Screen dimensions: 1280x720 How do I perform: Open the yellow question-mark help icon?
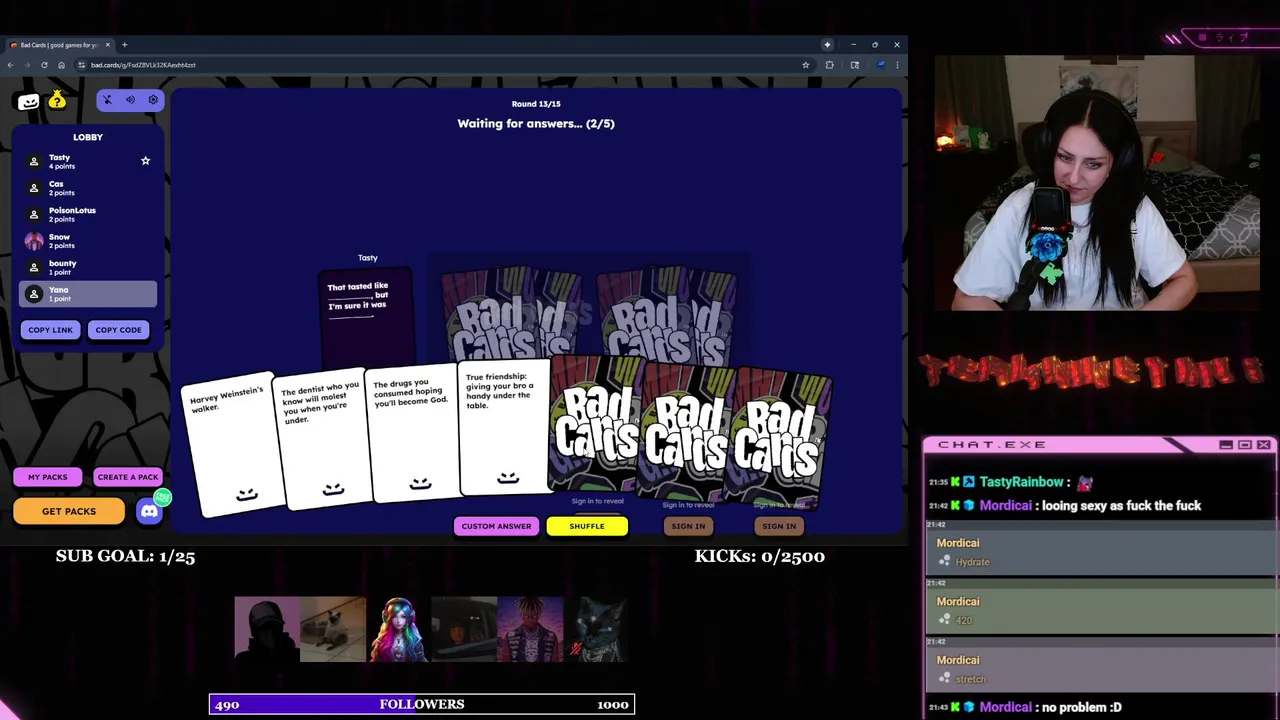tap(57, 99)
